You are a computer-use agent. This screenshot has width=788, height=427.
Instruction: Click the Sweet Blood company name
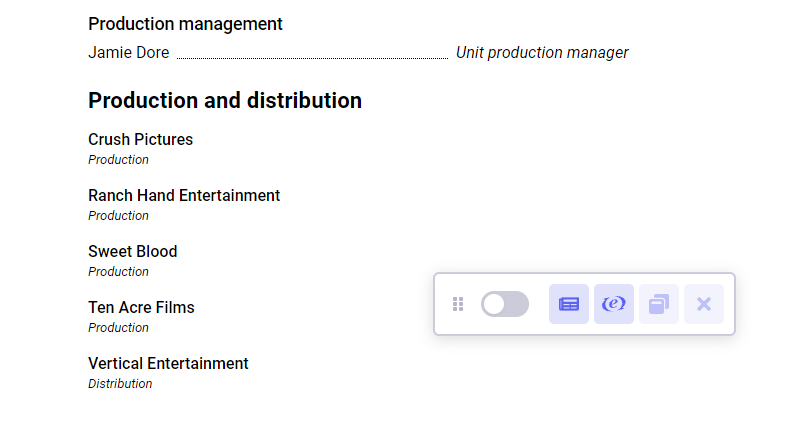tap(133, 251)
